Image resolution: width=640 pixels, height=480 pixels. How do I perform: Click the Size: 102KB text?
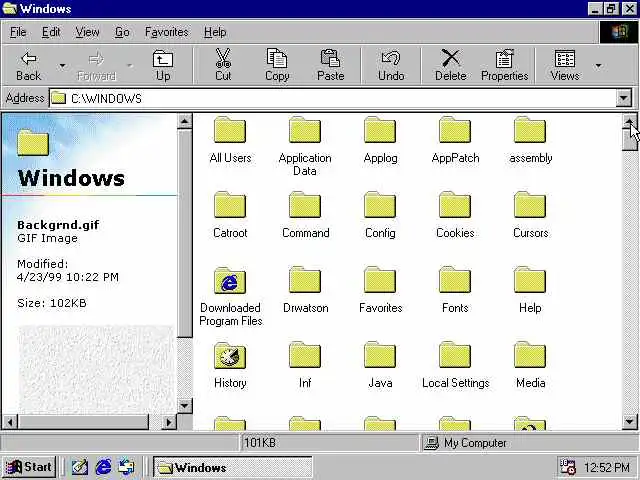pos(52,303)
